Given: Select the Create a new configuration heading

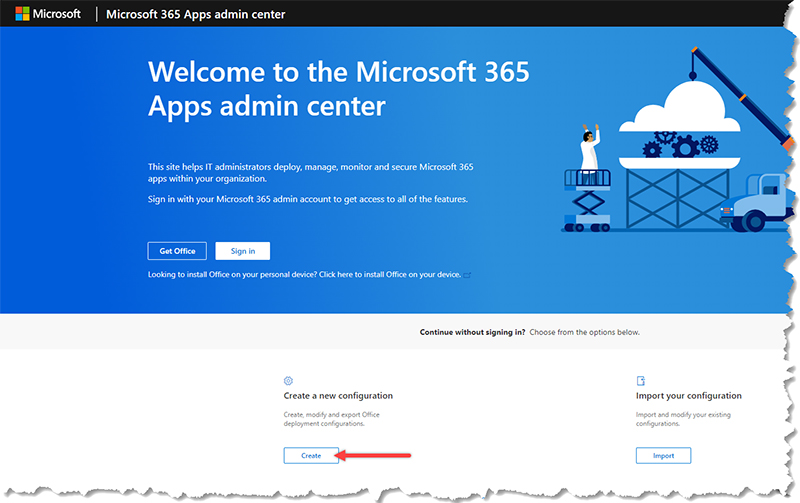Looking at the screenshot, I should 338,396.
